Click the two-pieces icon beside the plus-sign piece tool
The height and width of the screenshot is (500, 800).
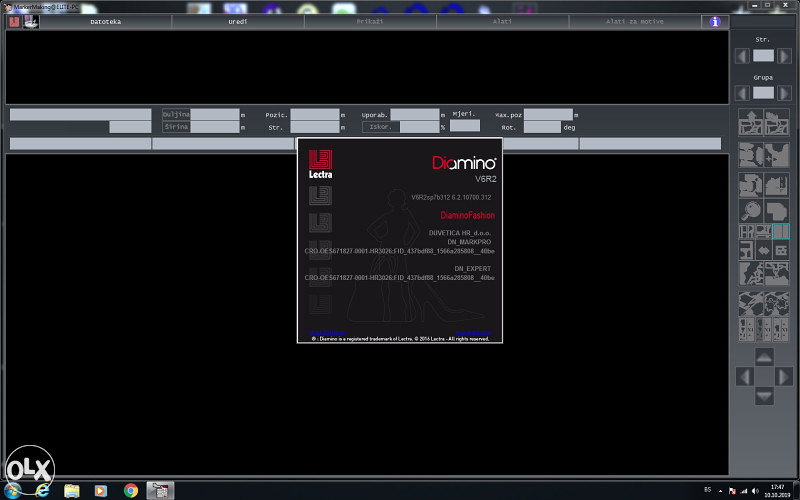tap(751, 156)
